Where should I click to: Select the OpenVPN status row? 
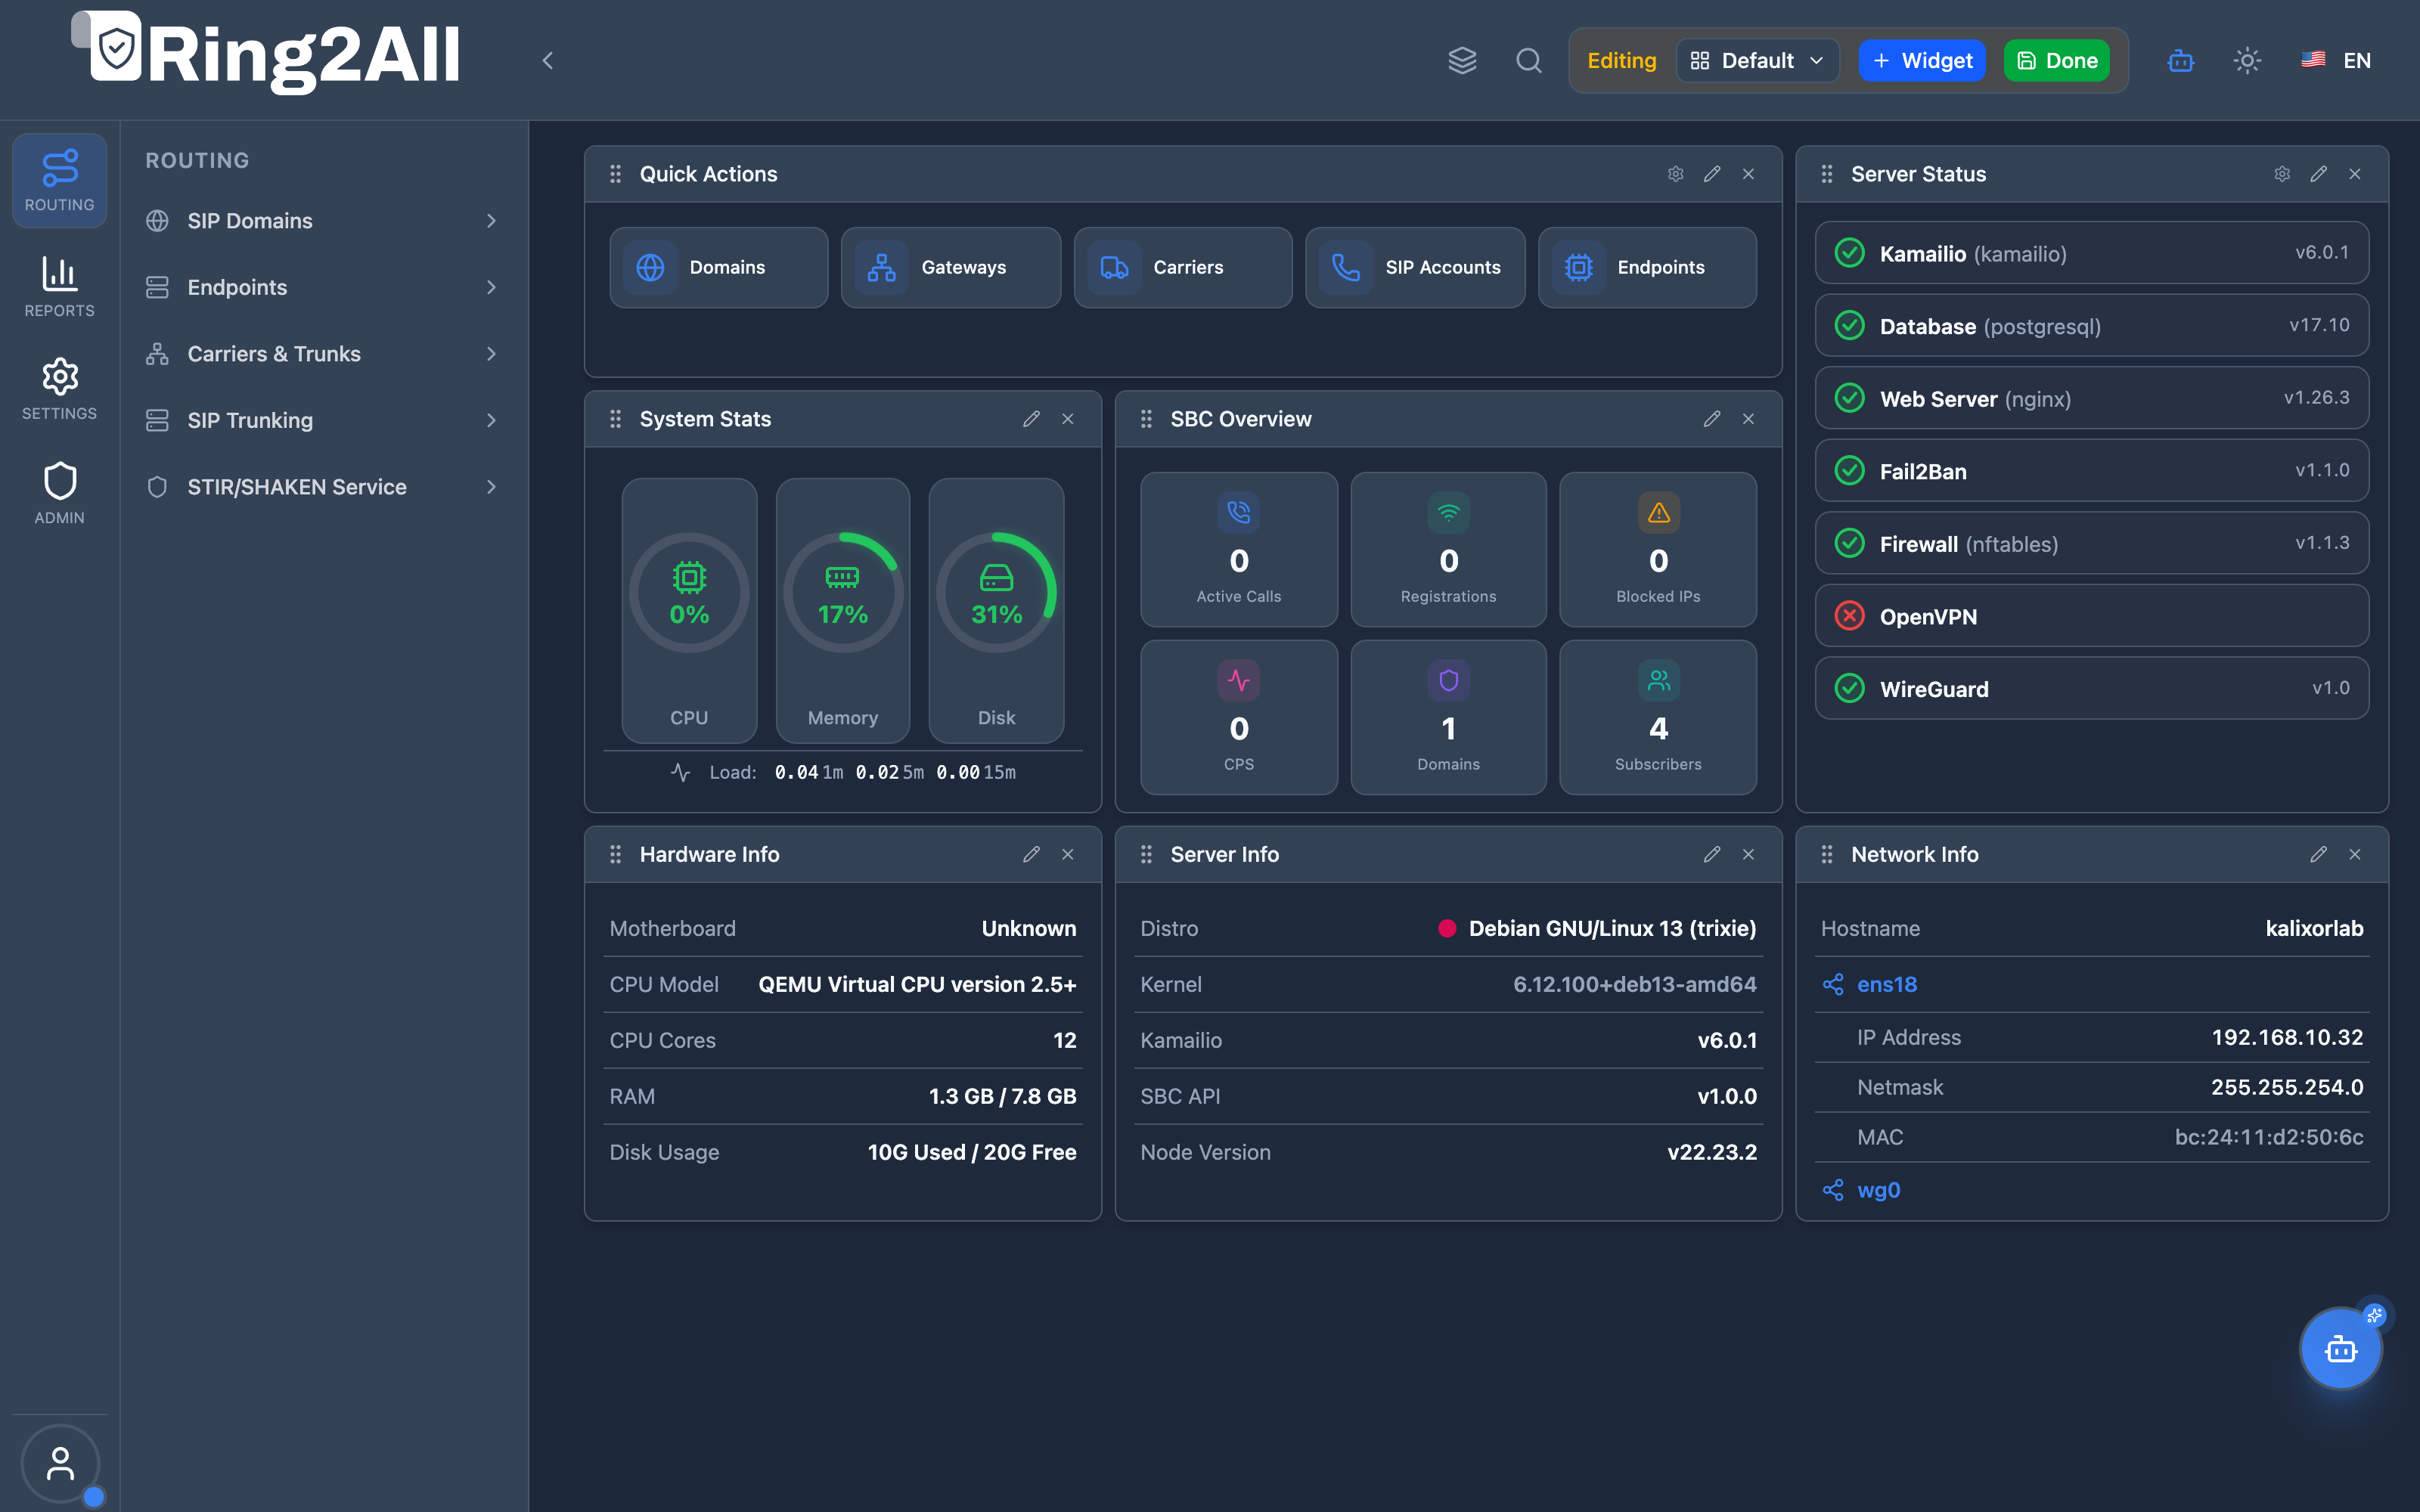point(2092,616)
